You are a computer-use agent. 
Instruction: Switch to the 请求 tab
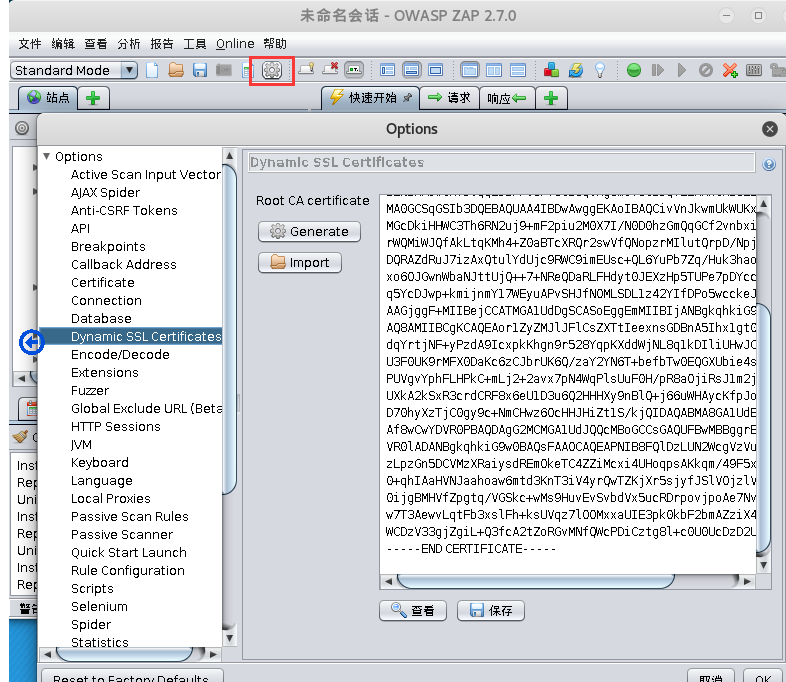(449, 98)
